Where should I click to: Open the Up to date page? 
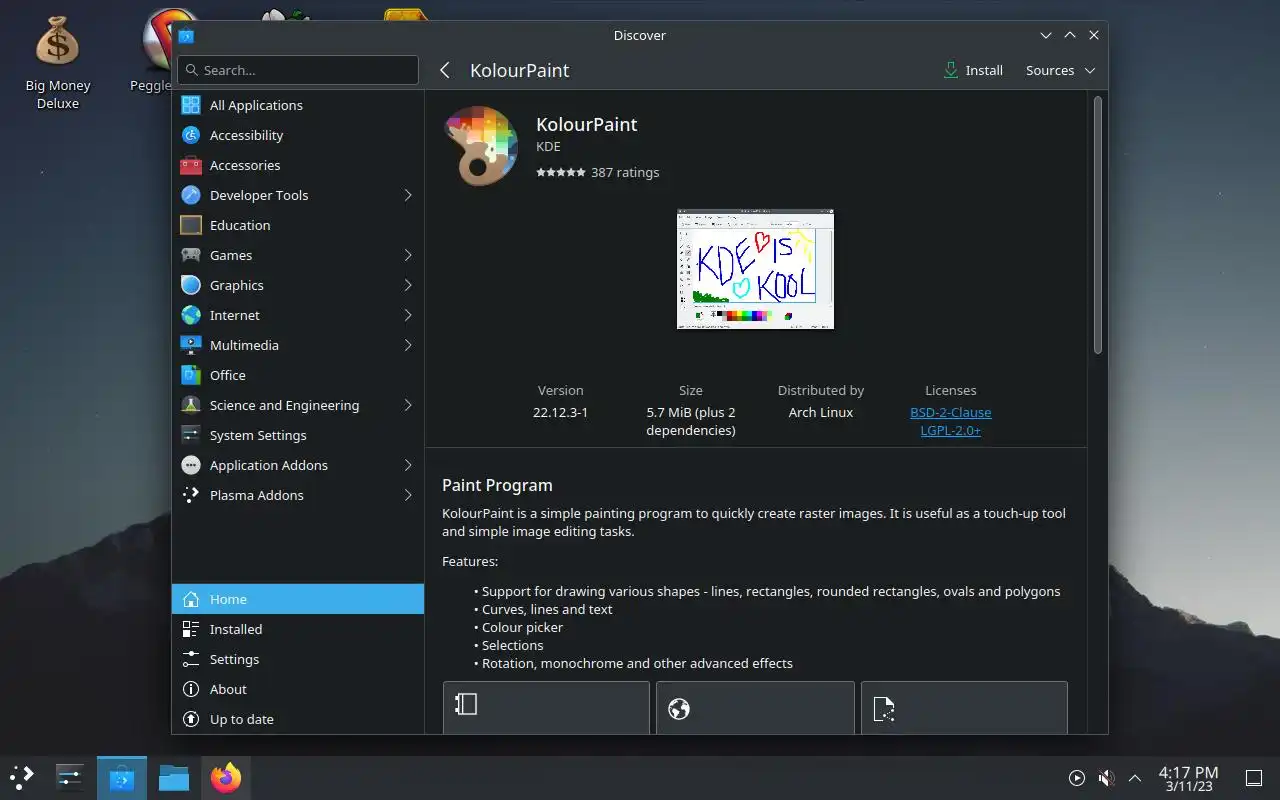click(x=298, y=719)
